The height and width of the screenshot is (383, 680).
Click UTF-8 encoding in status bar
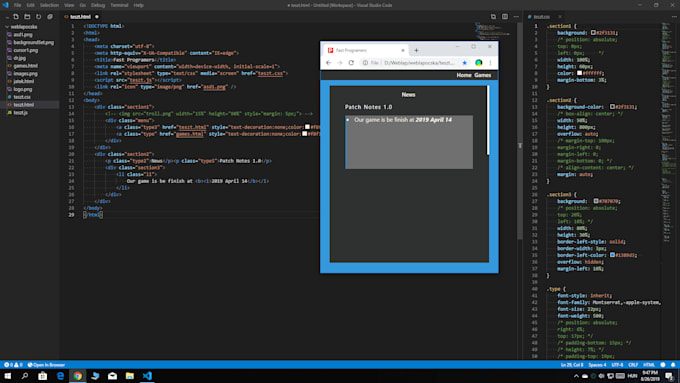tap(617, 365)
